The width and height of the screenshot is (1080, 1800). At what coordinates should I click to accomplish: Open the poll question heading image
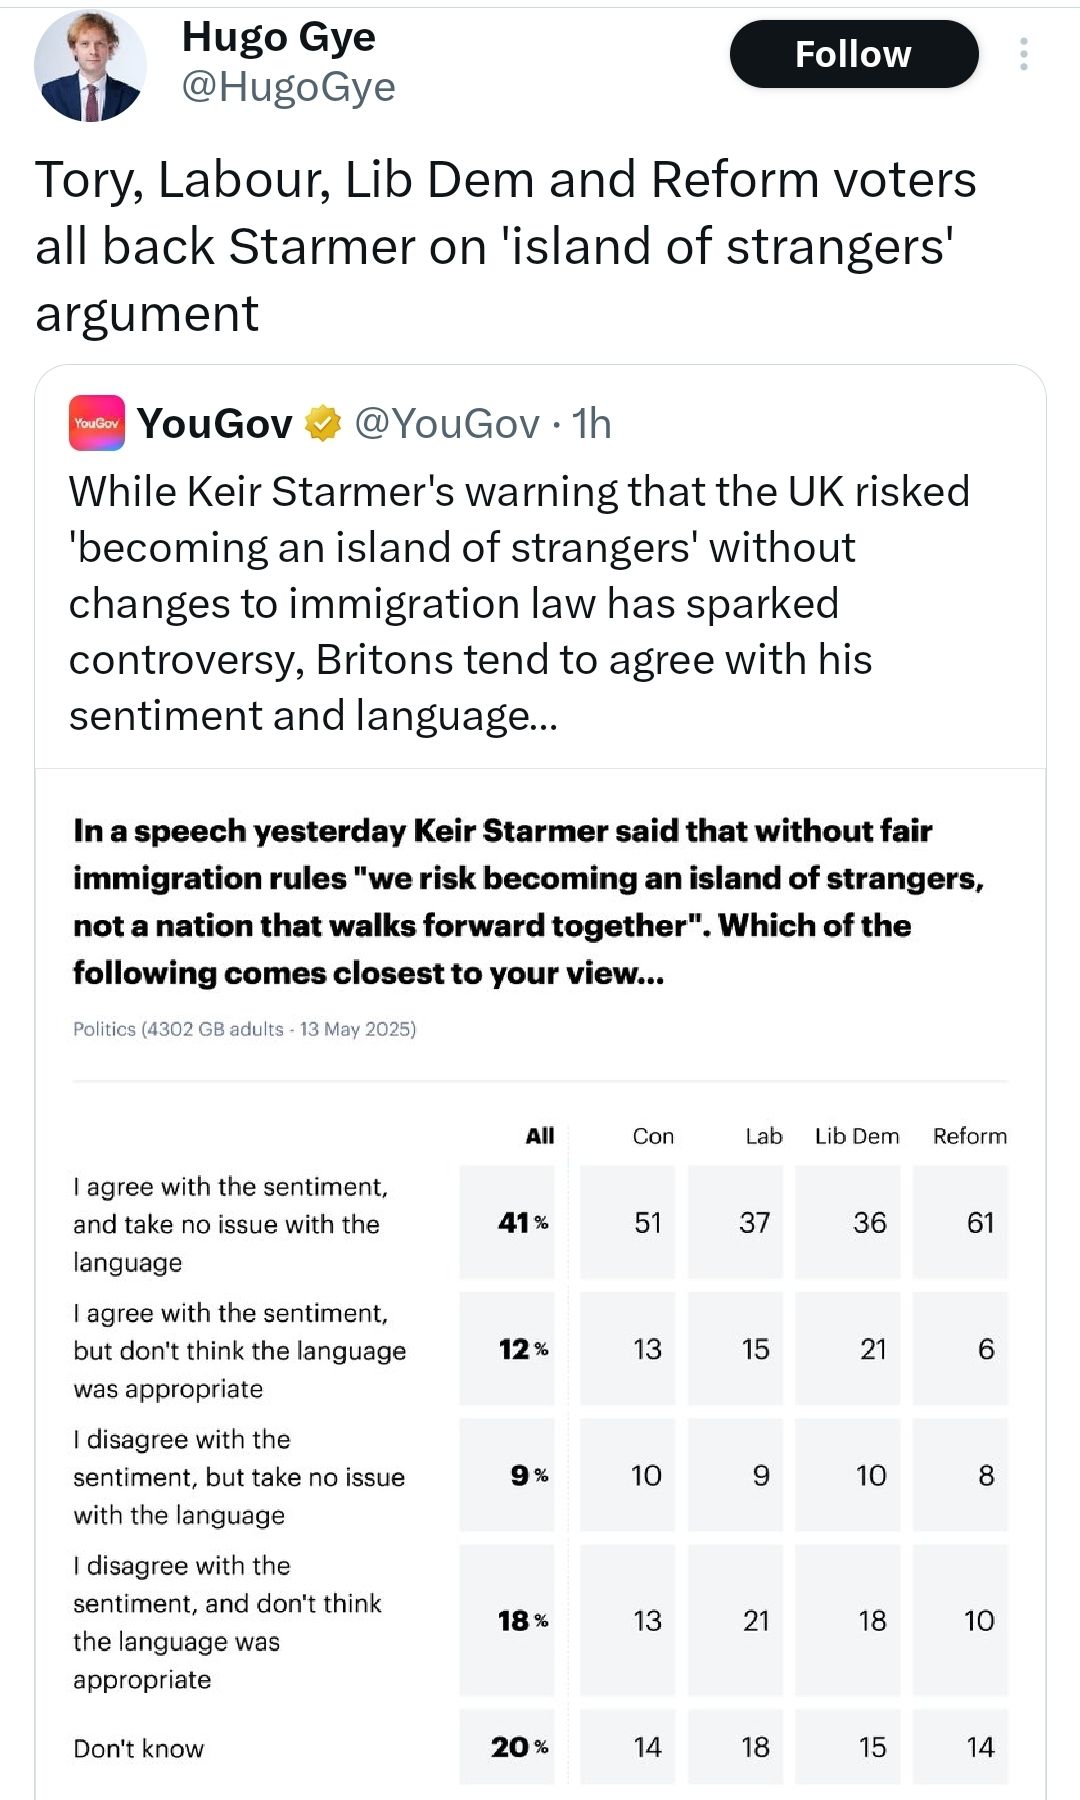pyautogui.click(x=528, y=901)
